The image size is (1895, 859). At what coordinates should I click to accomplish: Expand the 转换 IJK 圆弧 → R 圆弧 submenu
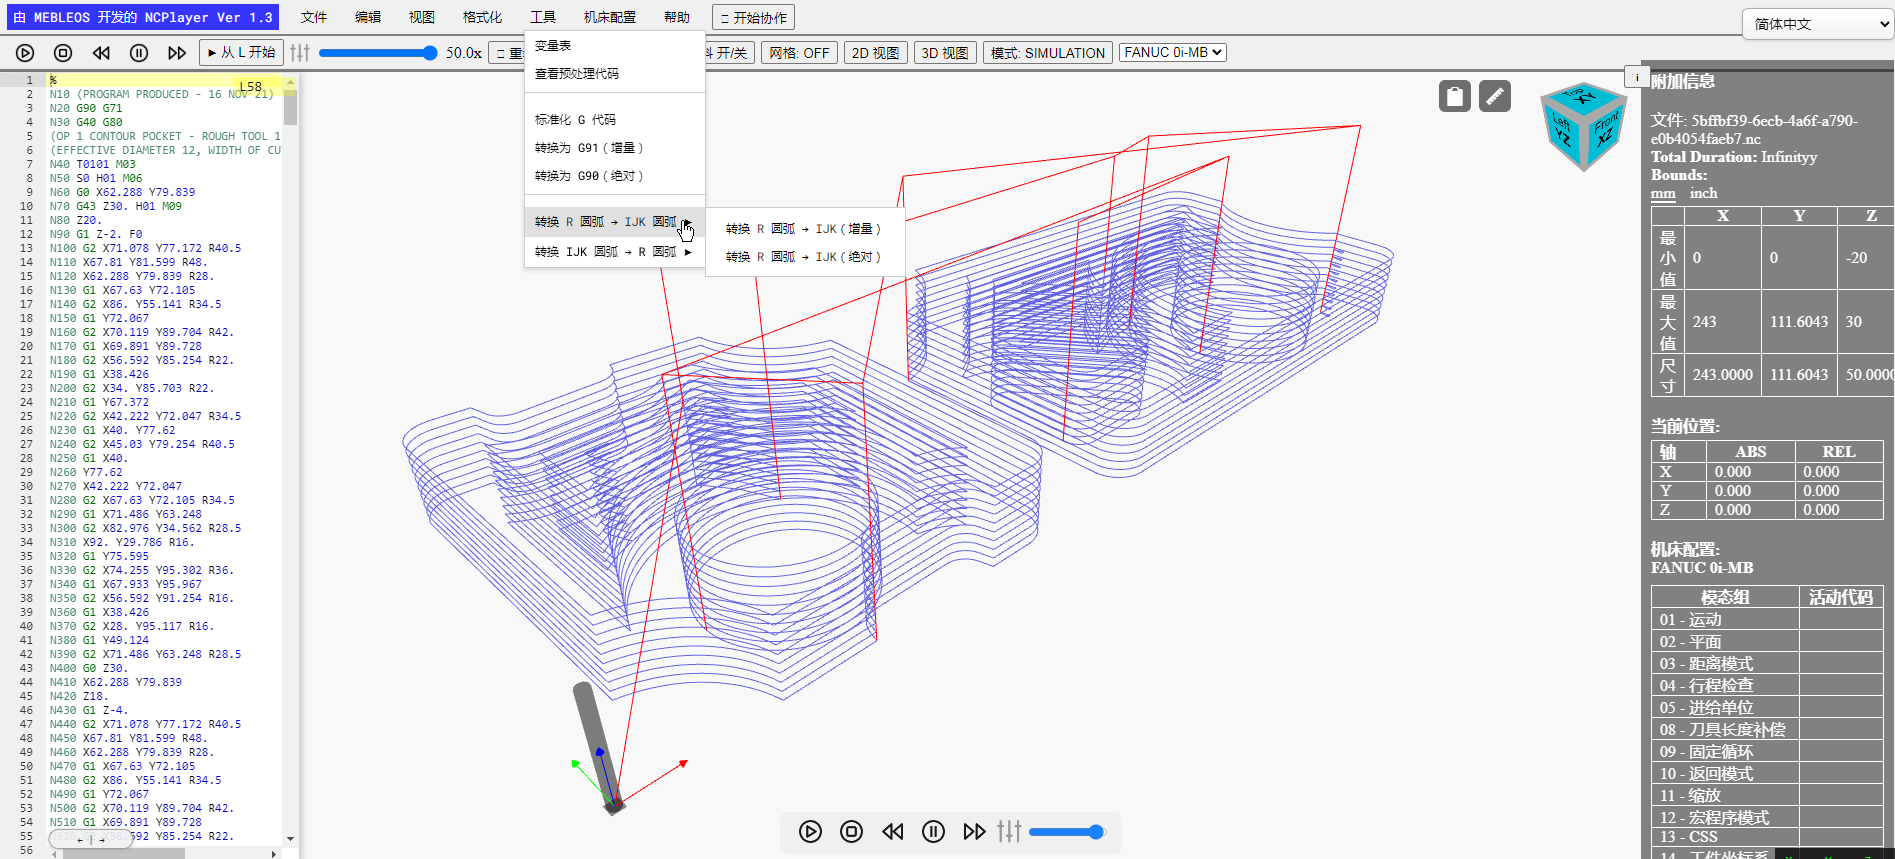point(614,252)
